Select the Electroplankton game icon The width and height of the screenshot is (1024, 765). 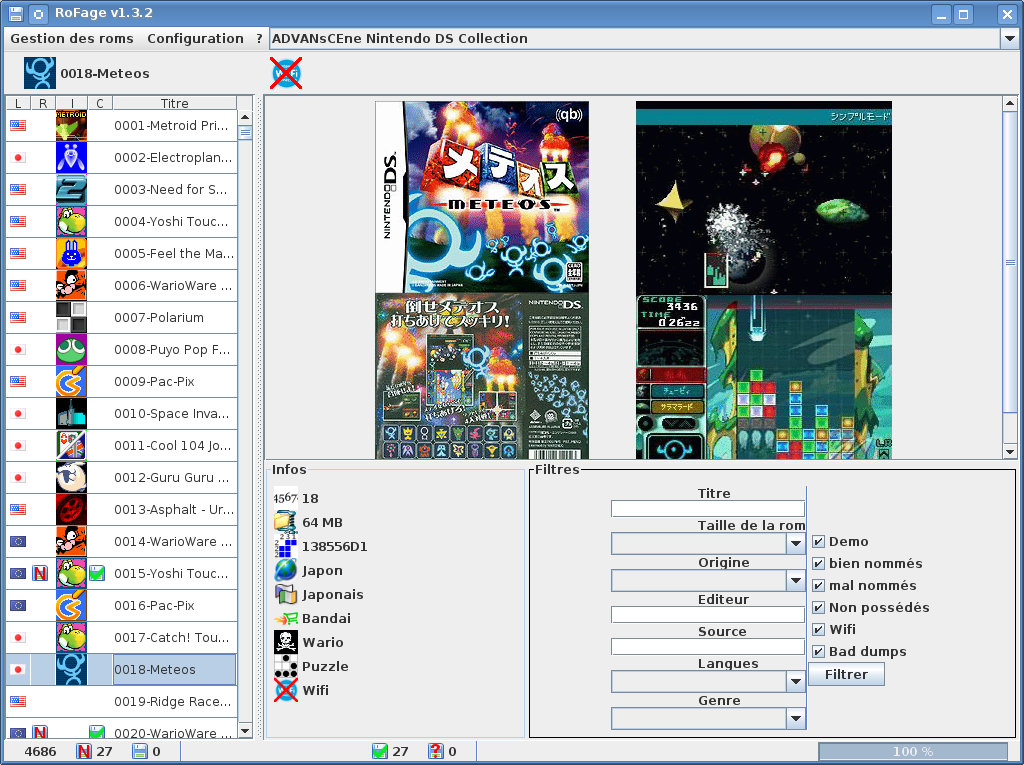tap(71, 157)
